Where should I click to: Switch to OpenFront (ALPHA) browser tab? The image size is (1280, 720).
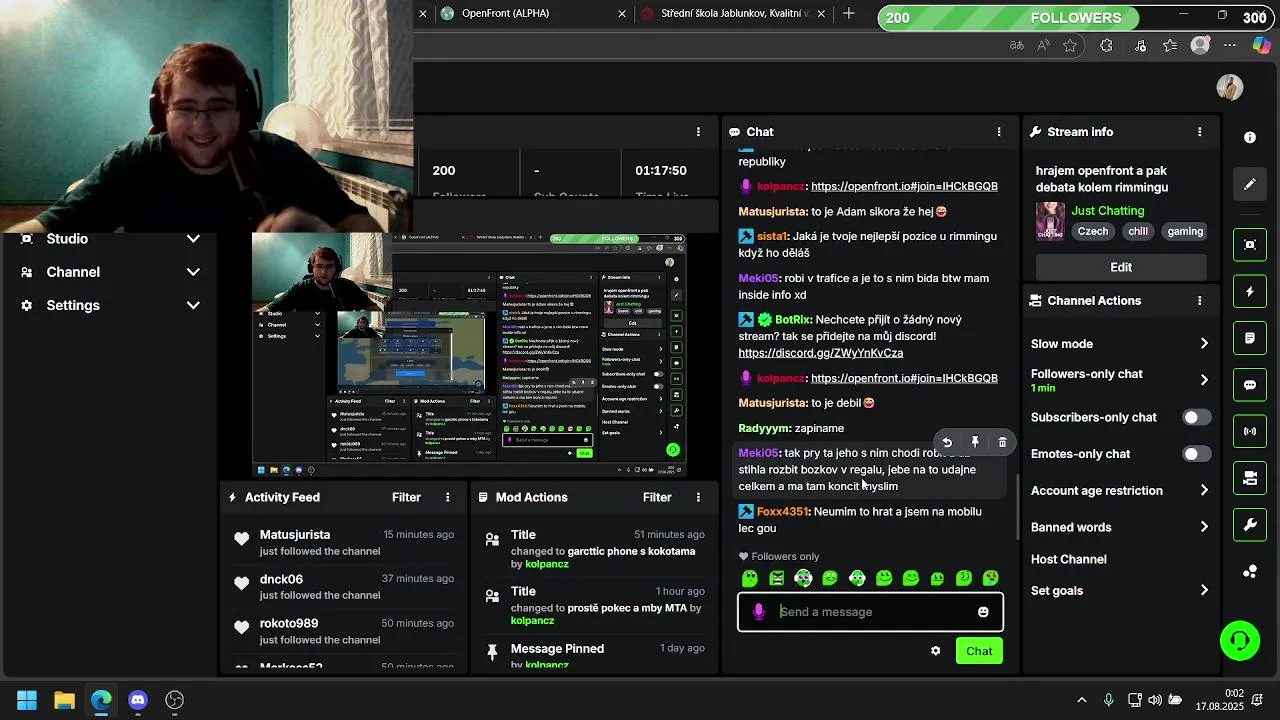click(x=534, y=14)
